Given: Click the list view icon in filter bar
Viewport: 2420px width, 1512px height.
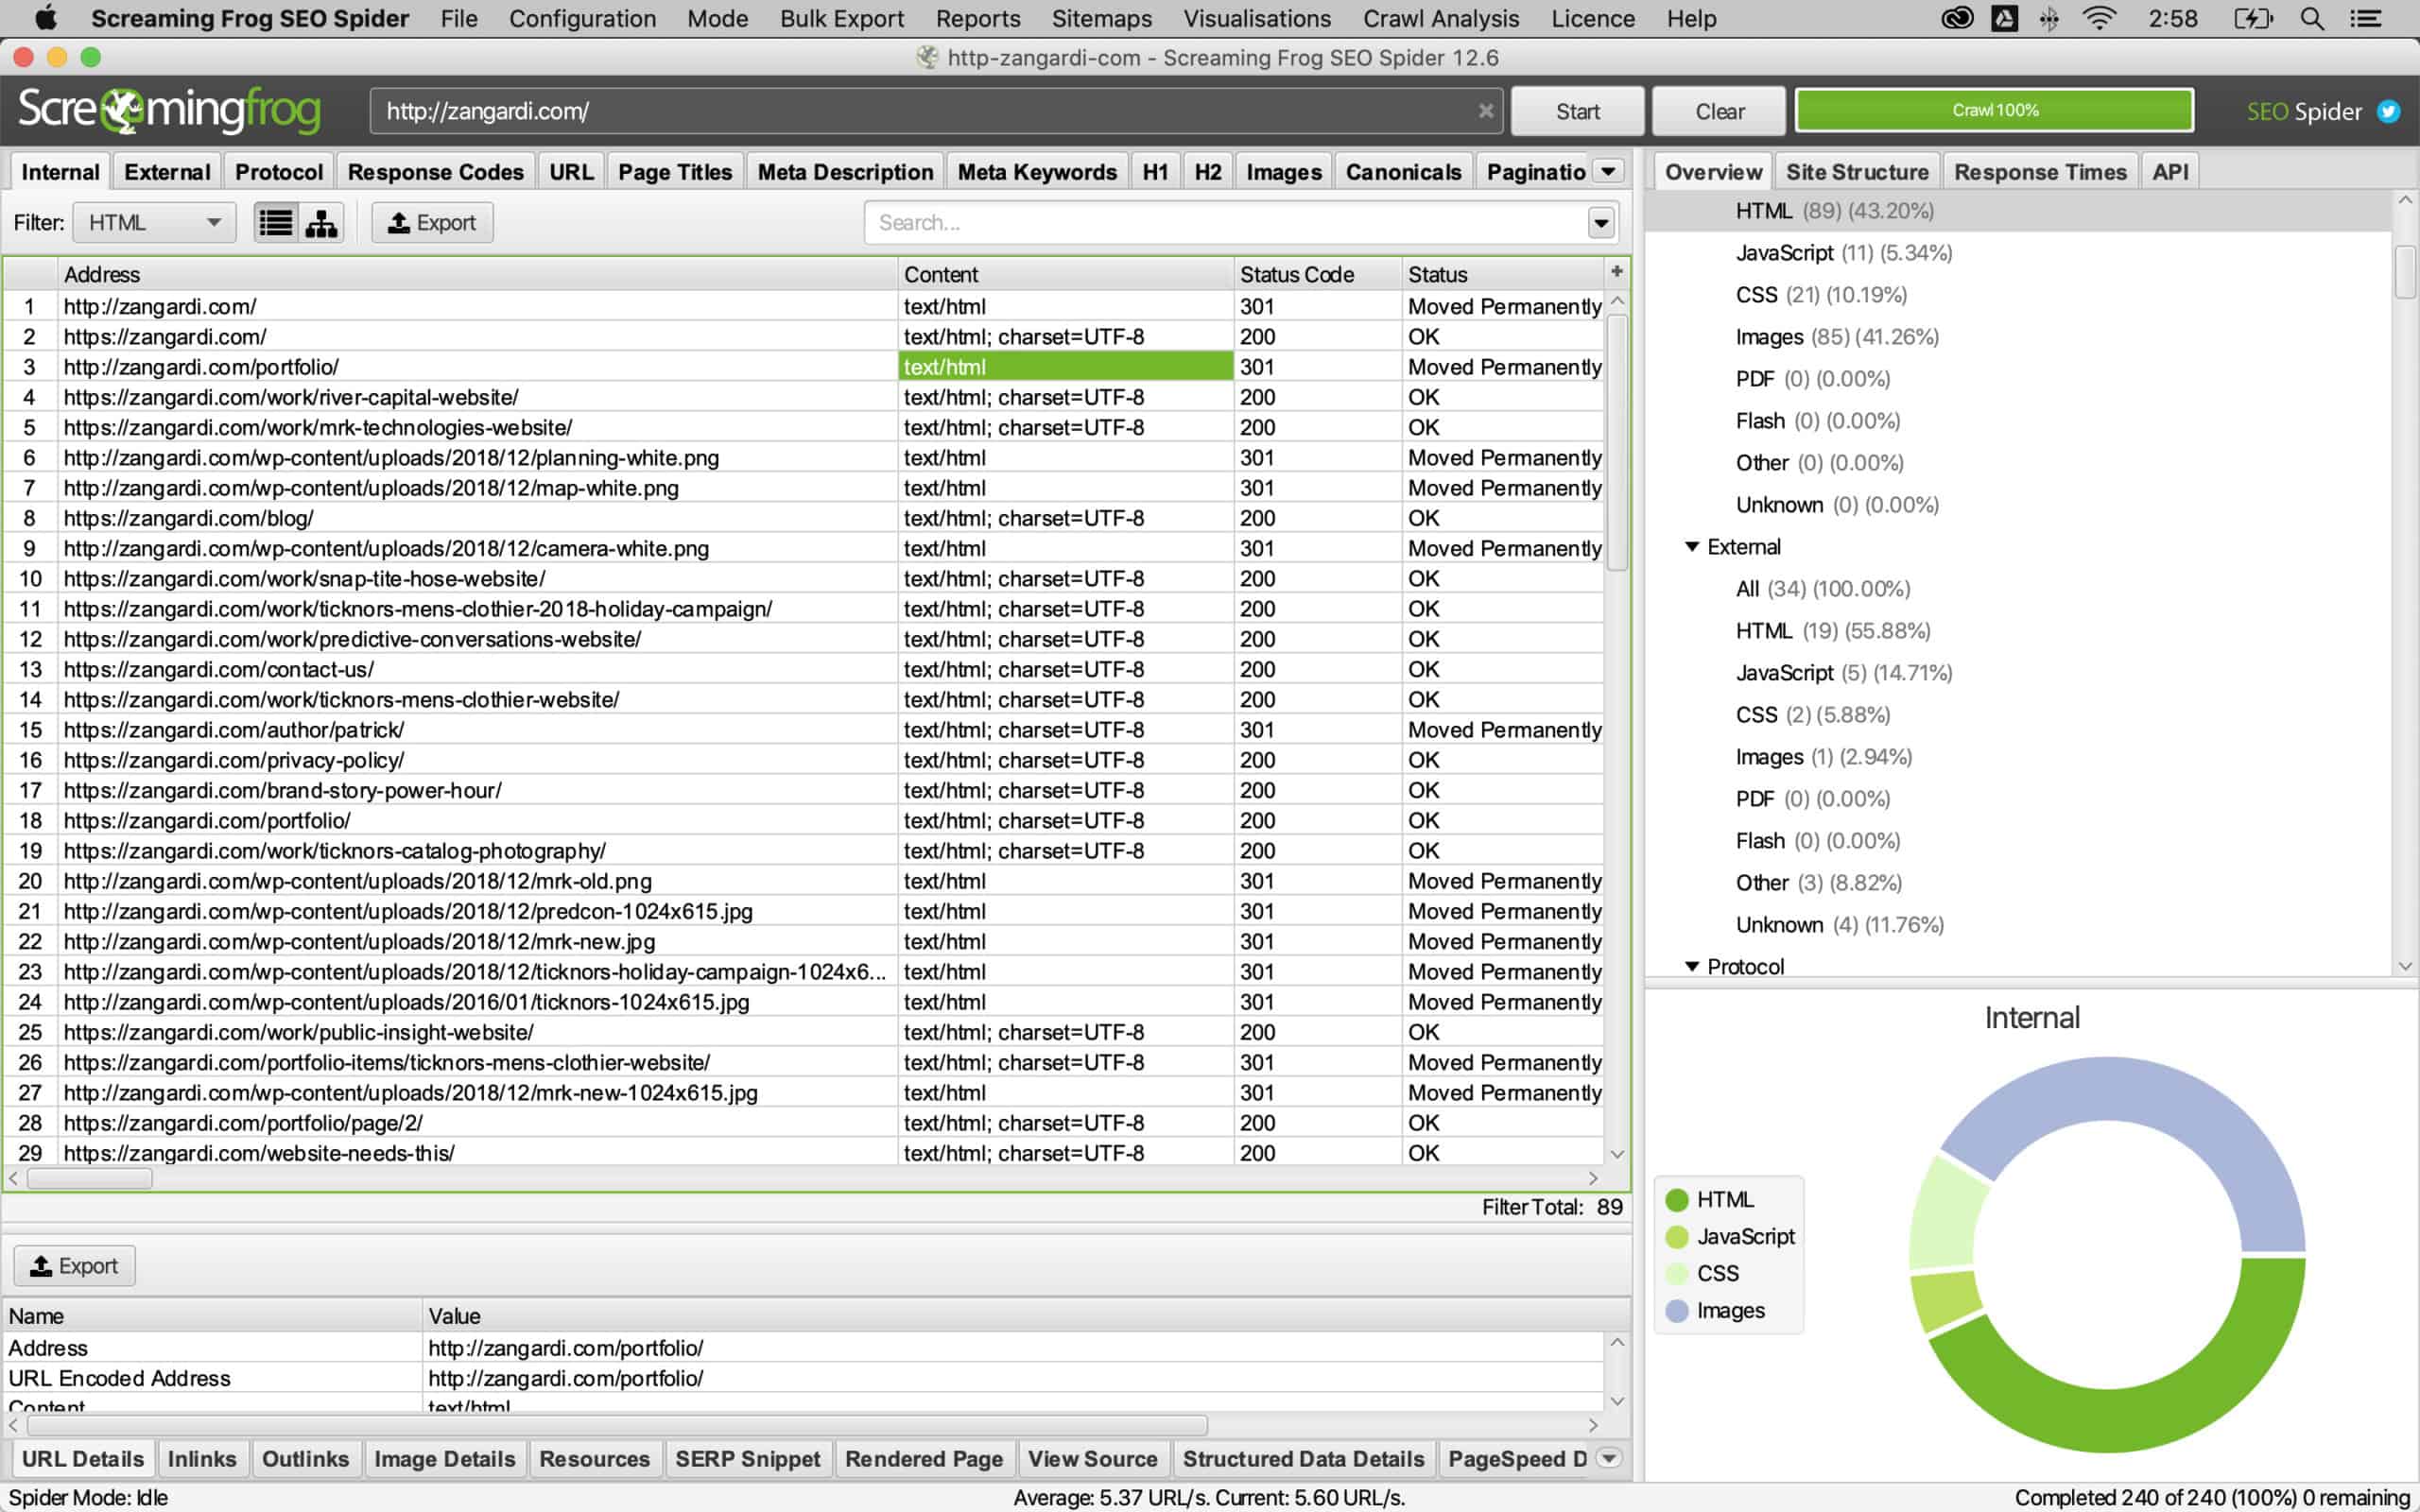Looking at the screenshot, I should (x=272, y=221).
